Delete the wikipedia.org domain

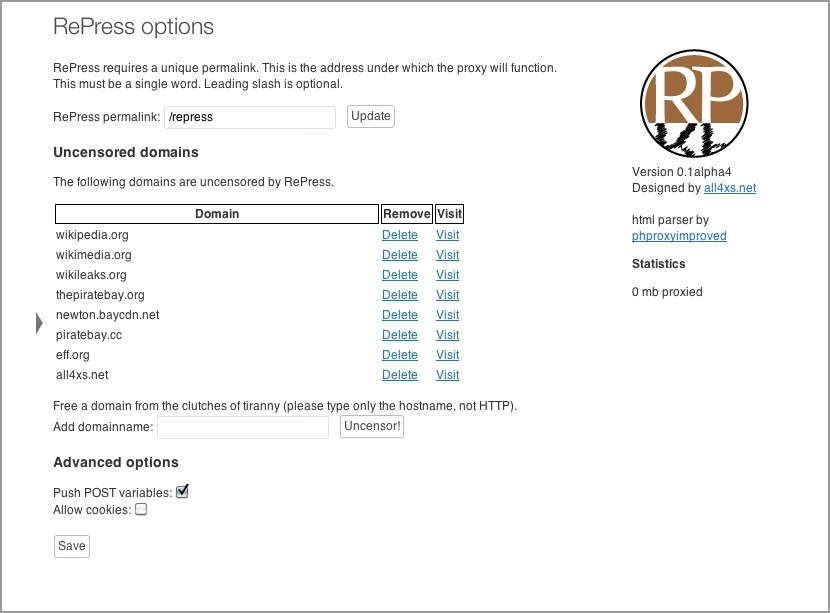tap(400, 235)
